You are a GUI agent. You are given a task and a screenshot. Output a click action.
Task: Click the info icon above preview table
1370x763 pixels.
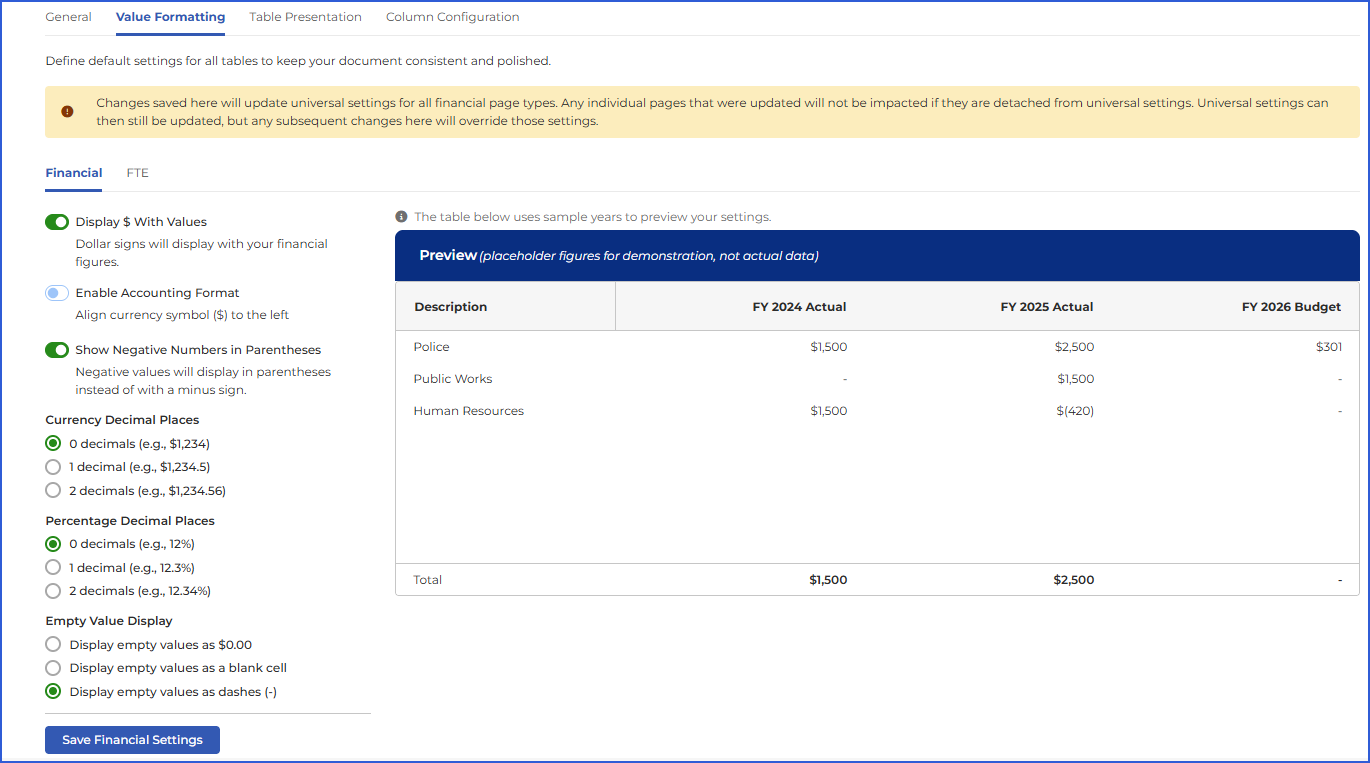[x=401, y=217]
